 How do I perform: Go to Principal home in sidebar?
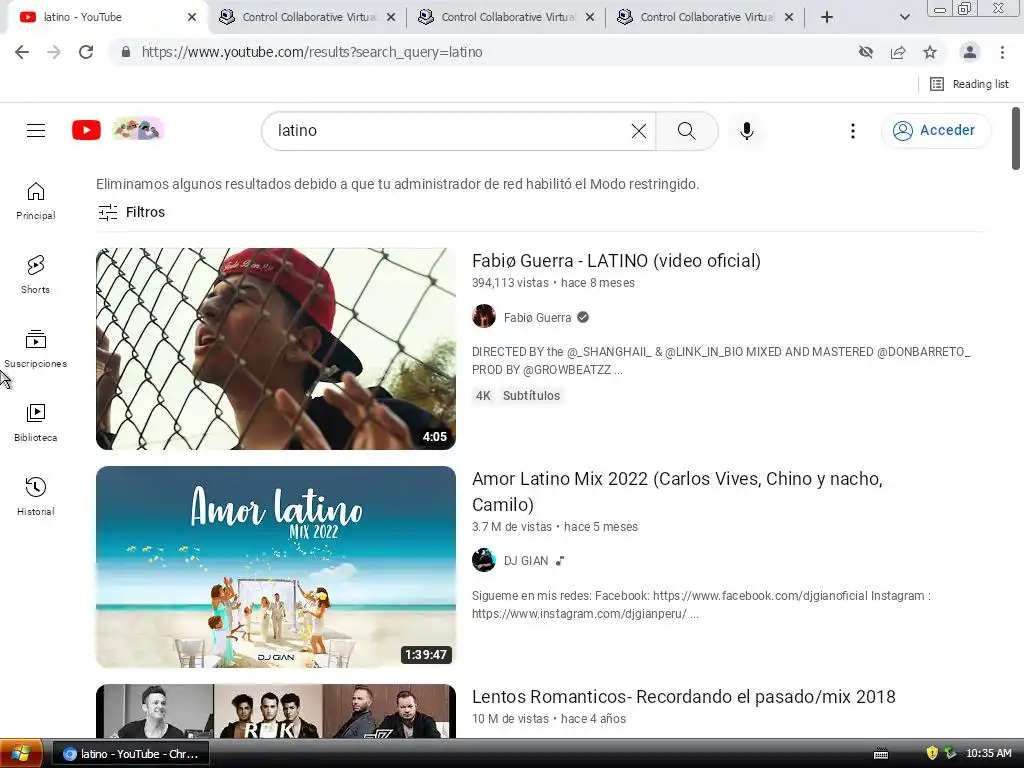[36, 200]
